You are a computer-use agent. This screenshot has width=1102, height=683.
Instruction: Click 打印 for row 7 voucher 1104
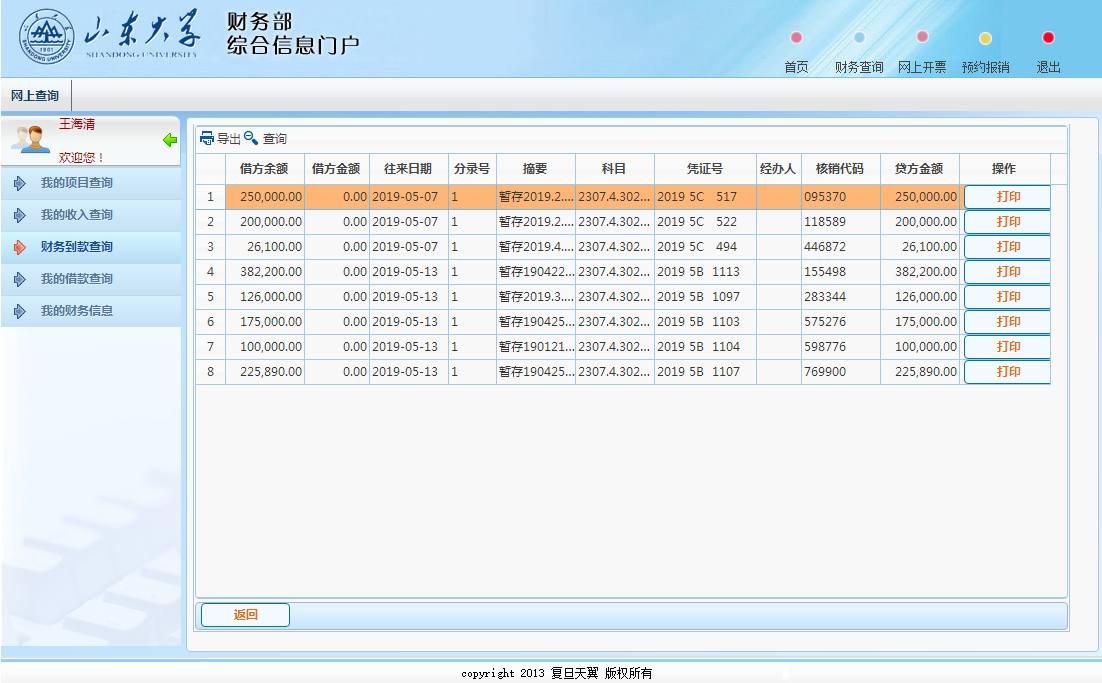tap(1007, 346)
